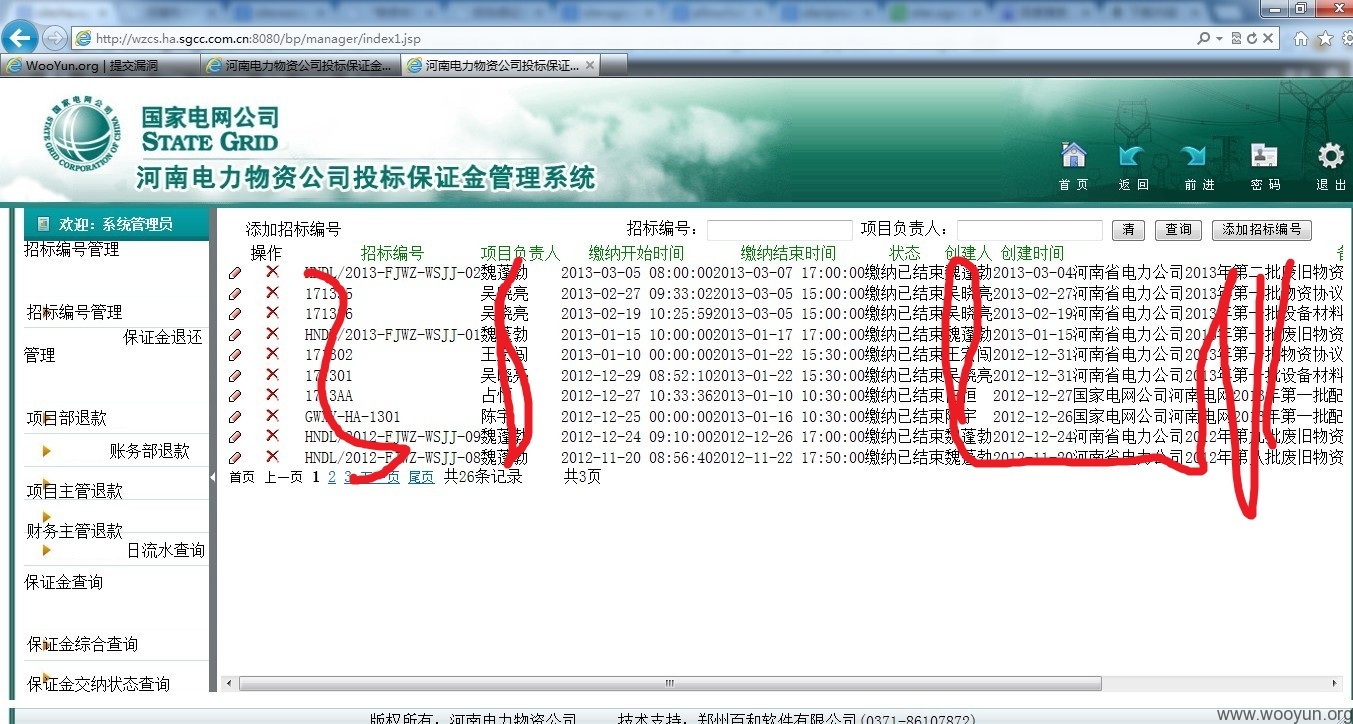The image size is (1353, 724).
Task: Edit the GWXX-HA-1301 row
Action: 235,416
